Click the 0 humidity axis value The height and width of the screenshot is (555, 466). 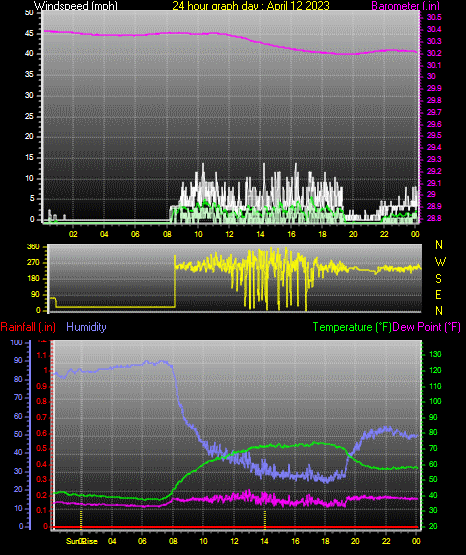[21, 526]
